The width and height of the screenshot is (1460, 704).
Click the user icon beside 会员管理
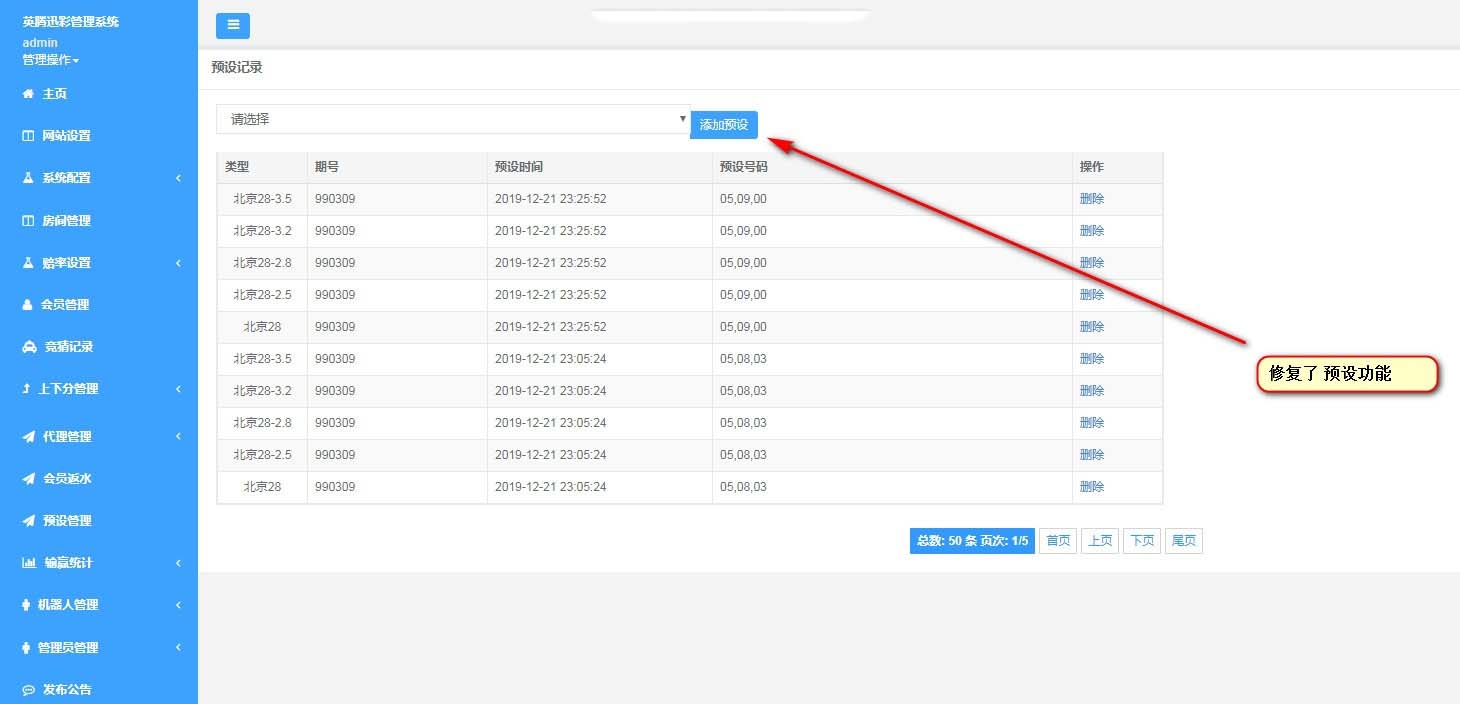tap(28, 305)
